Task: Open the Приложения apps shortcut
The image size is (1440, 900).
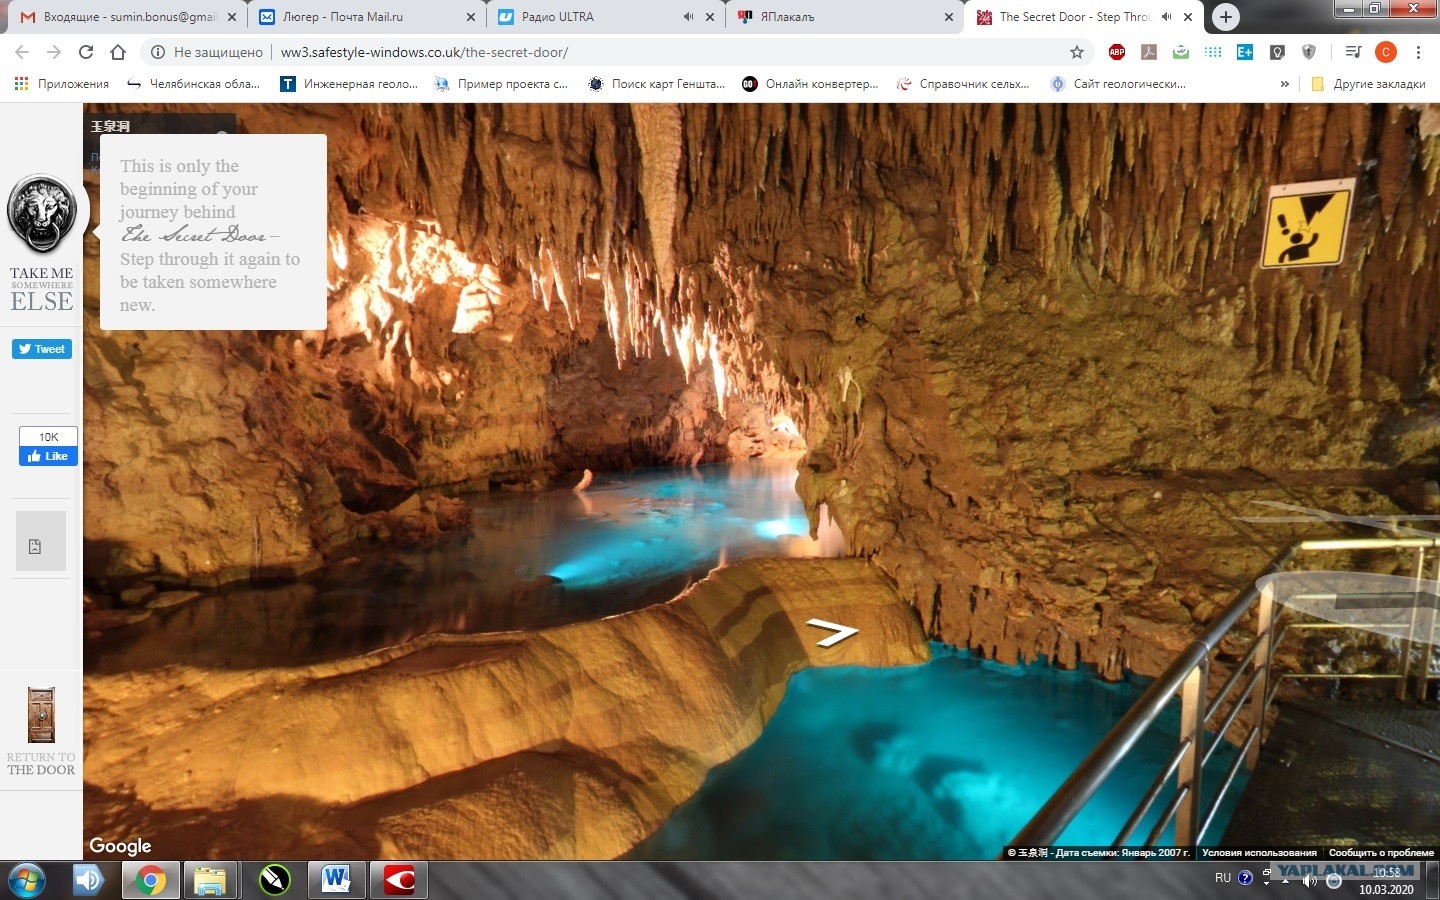Action: [62, 84]
